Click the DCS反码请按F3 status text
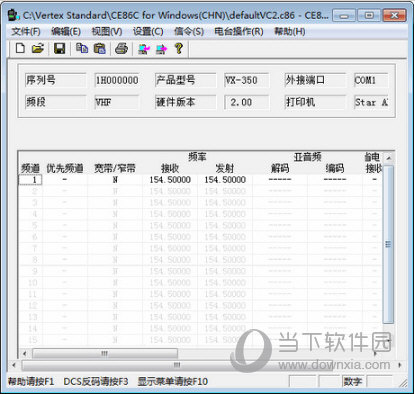Viewport: 415px width, 394px height. coord(96,381)
